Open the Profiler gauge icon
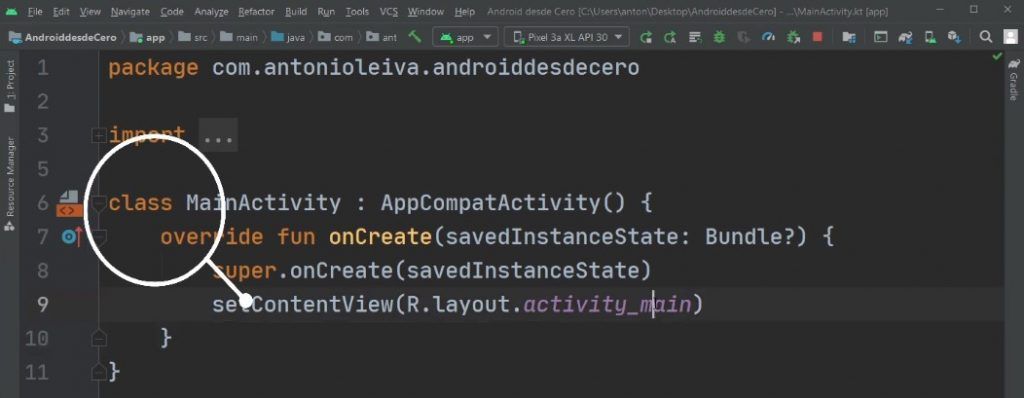This screenshot has width=1024, height=398. (x=768, y=37)
